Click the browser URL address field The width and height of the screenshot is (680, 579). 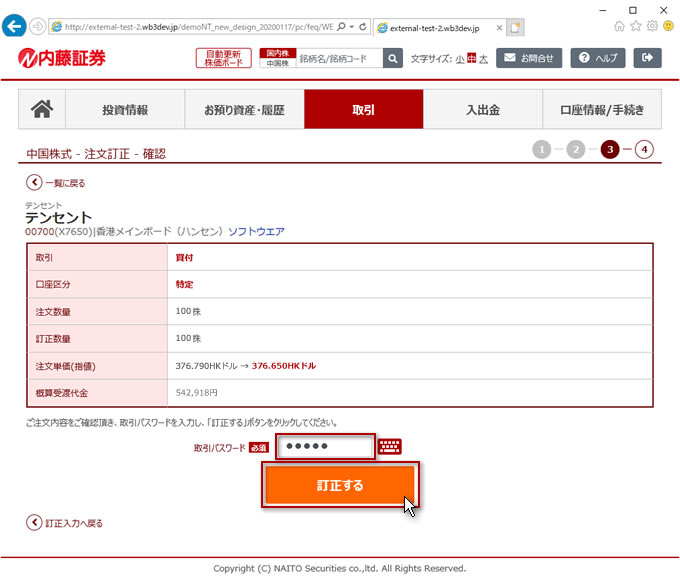(x=199, y=27)
